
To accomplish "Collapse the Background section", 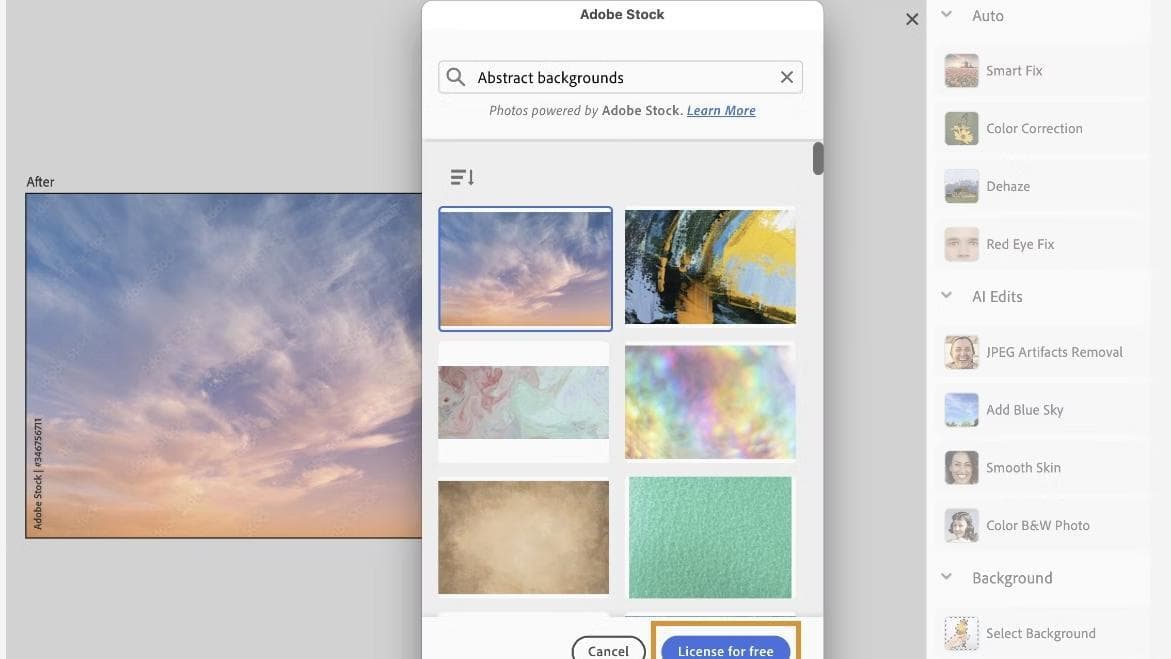I will 947,577.
